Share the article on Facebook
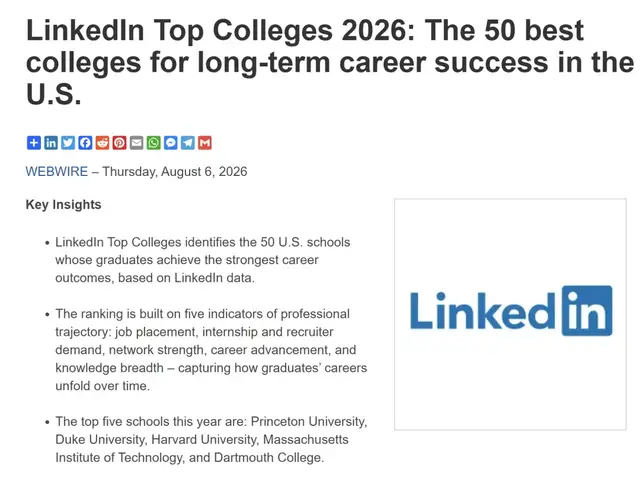Image resolution: width=640 pixels, height=478 pixels. (85, 143)
